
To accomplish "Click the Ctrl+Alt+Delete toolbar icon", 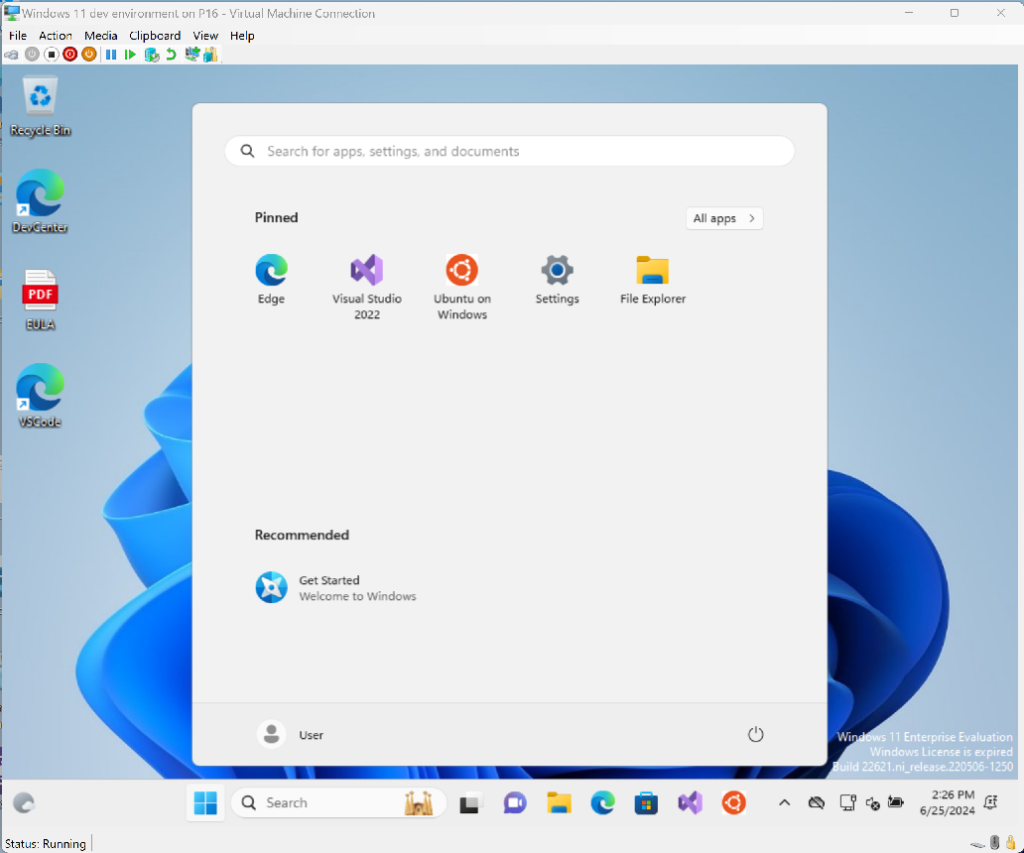I will pos(10,54).
